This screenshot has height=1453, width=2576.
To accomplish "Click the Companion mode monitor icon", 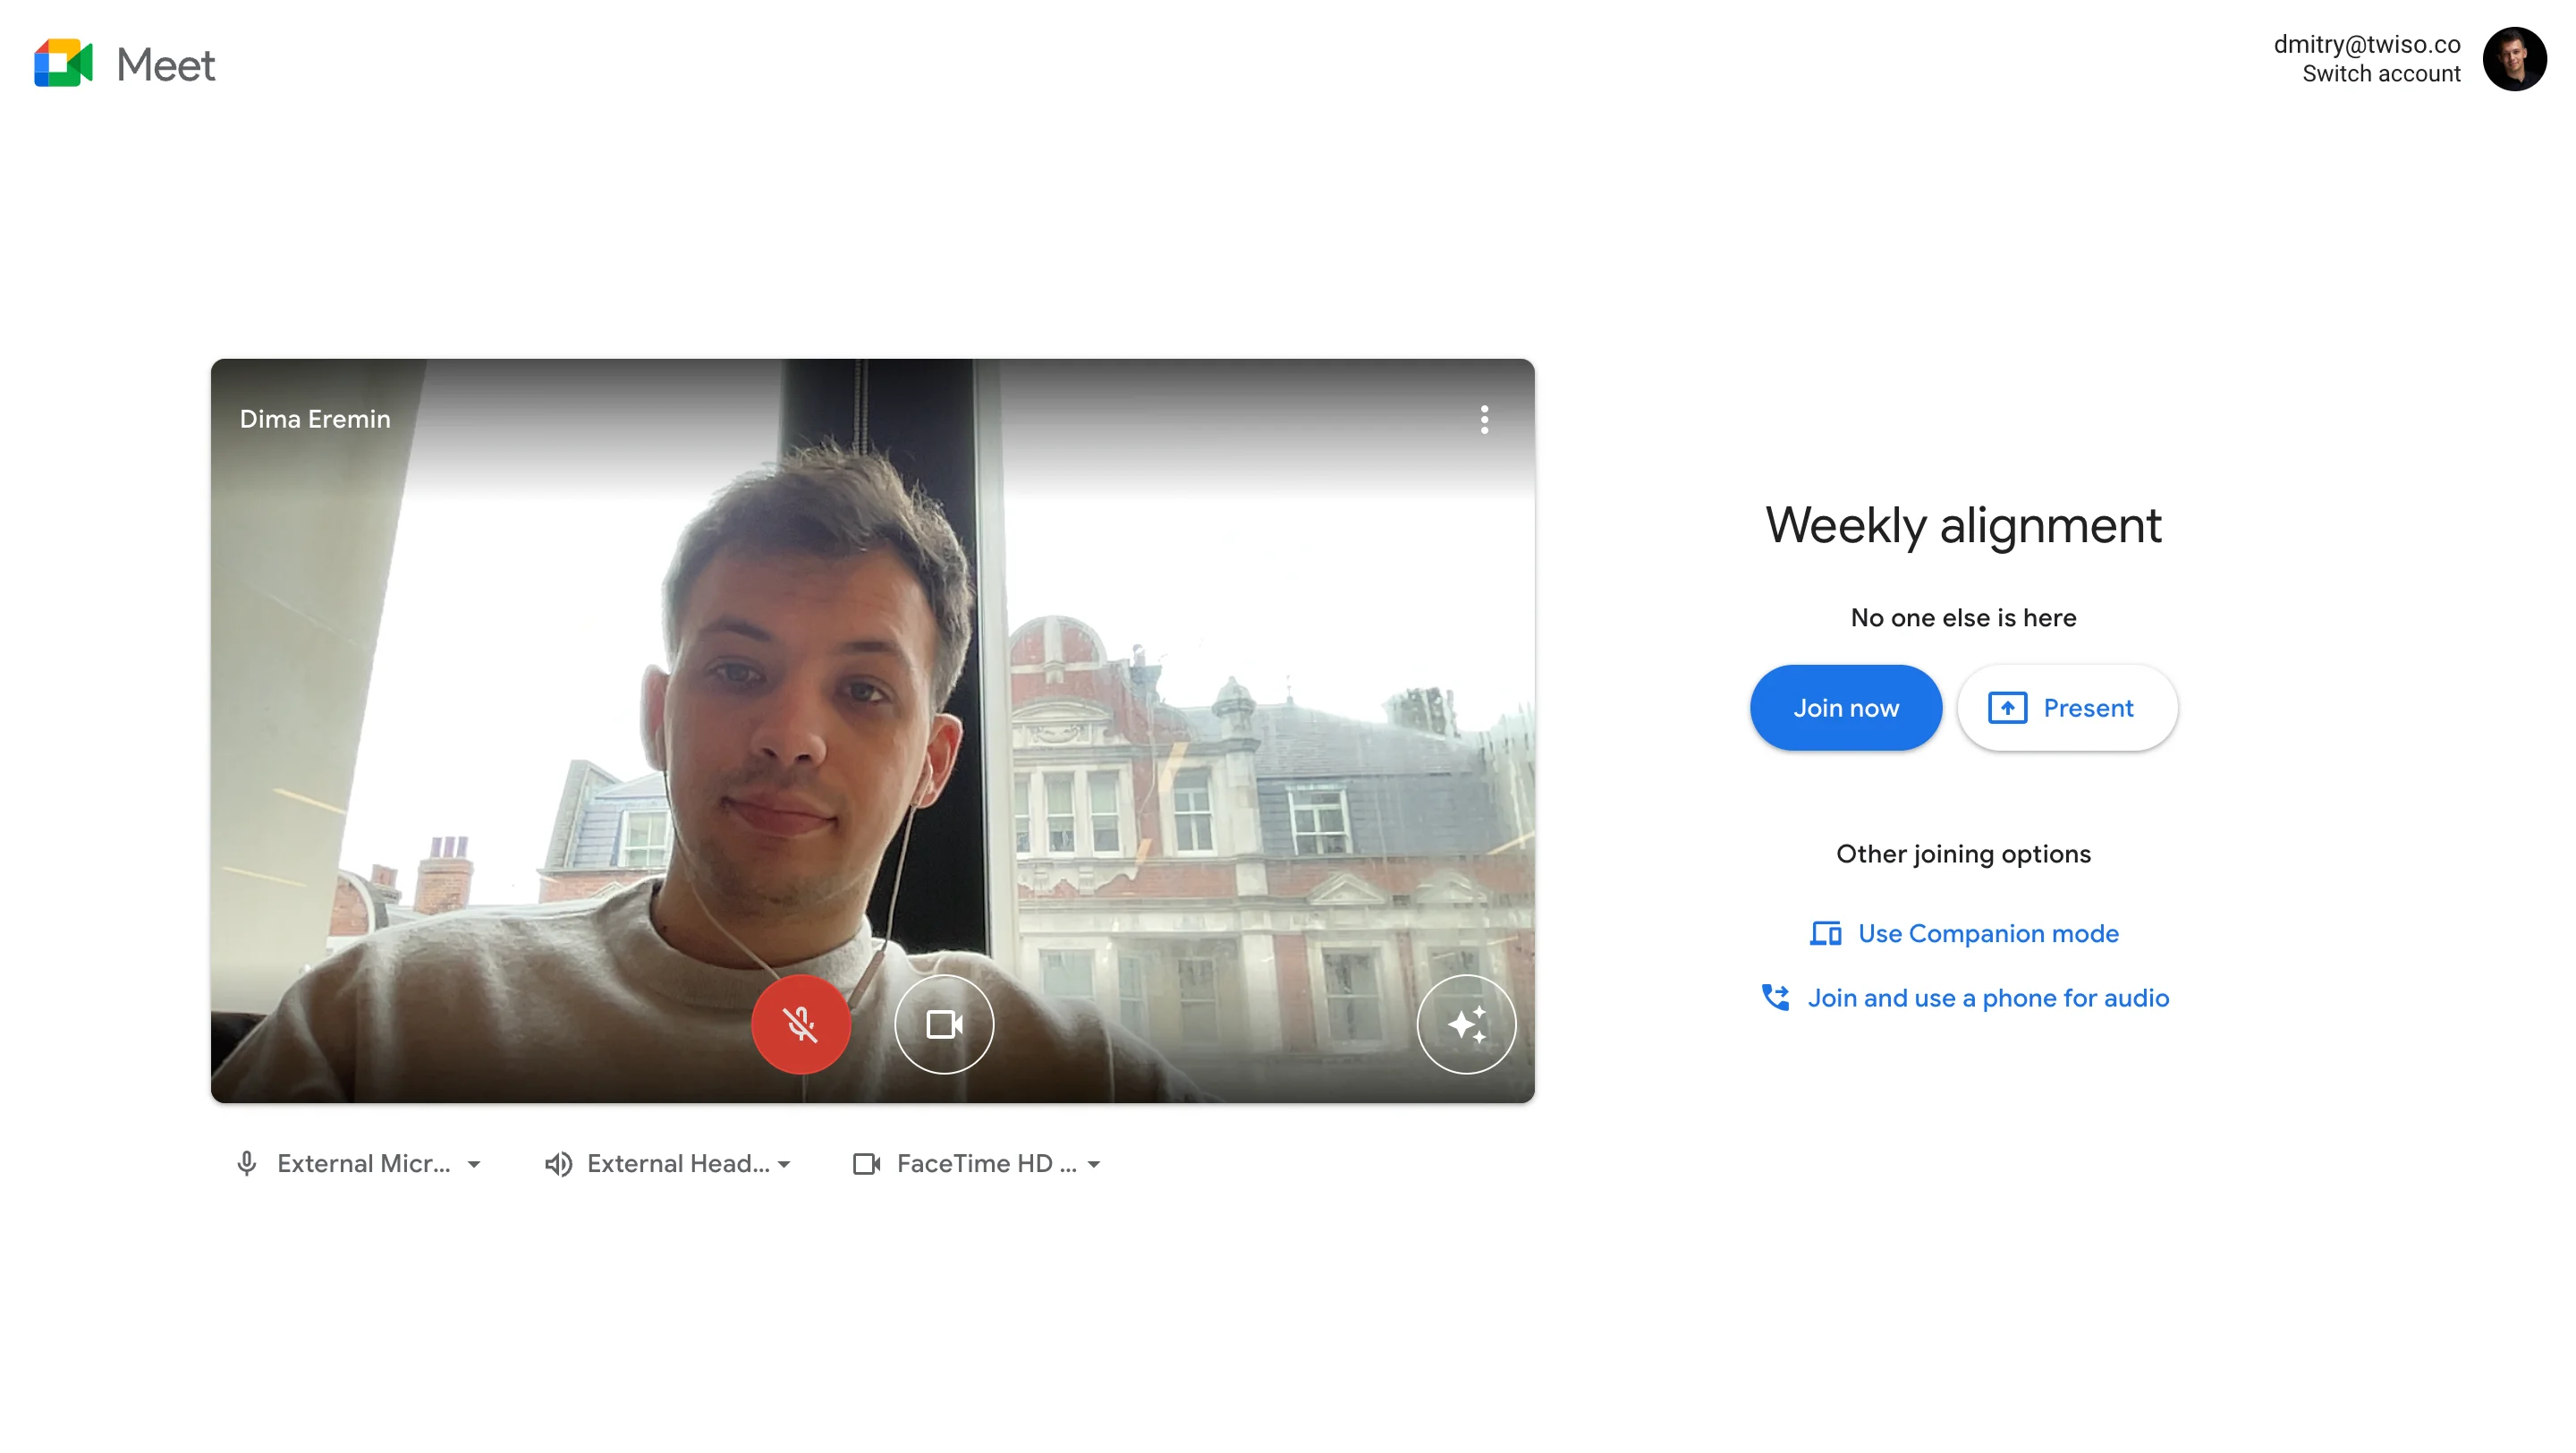I will (1826, 932).
